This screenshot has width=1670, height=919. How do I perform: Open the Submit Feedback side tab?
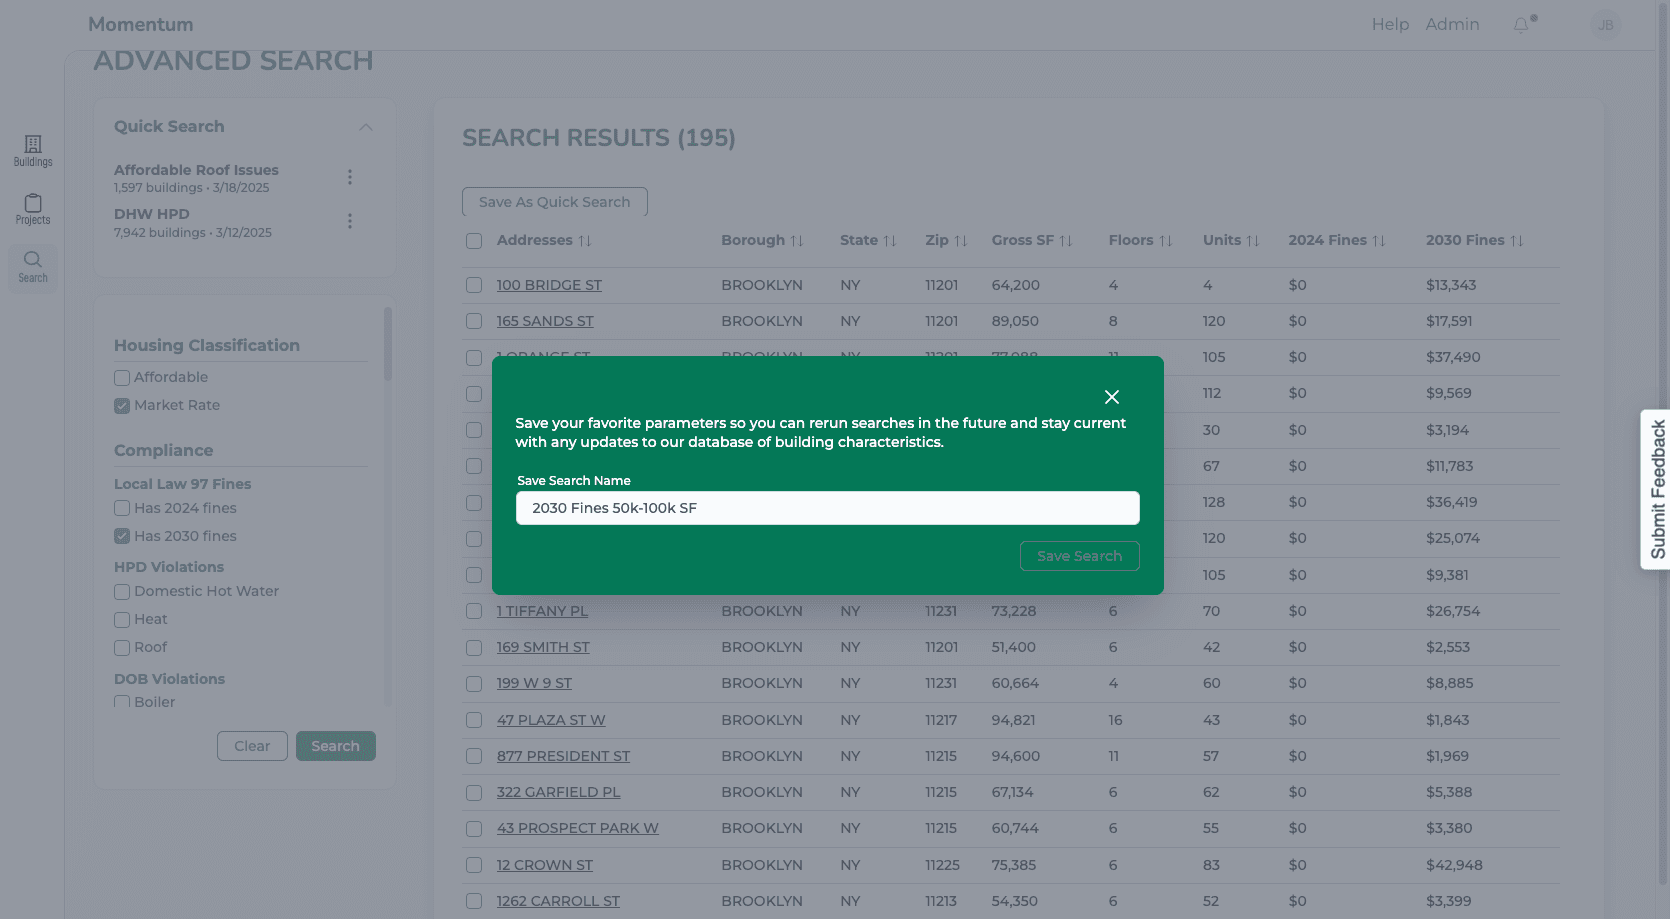tap(1657, 489)
